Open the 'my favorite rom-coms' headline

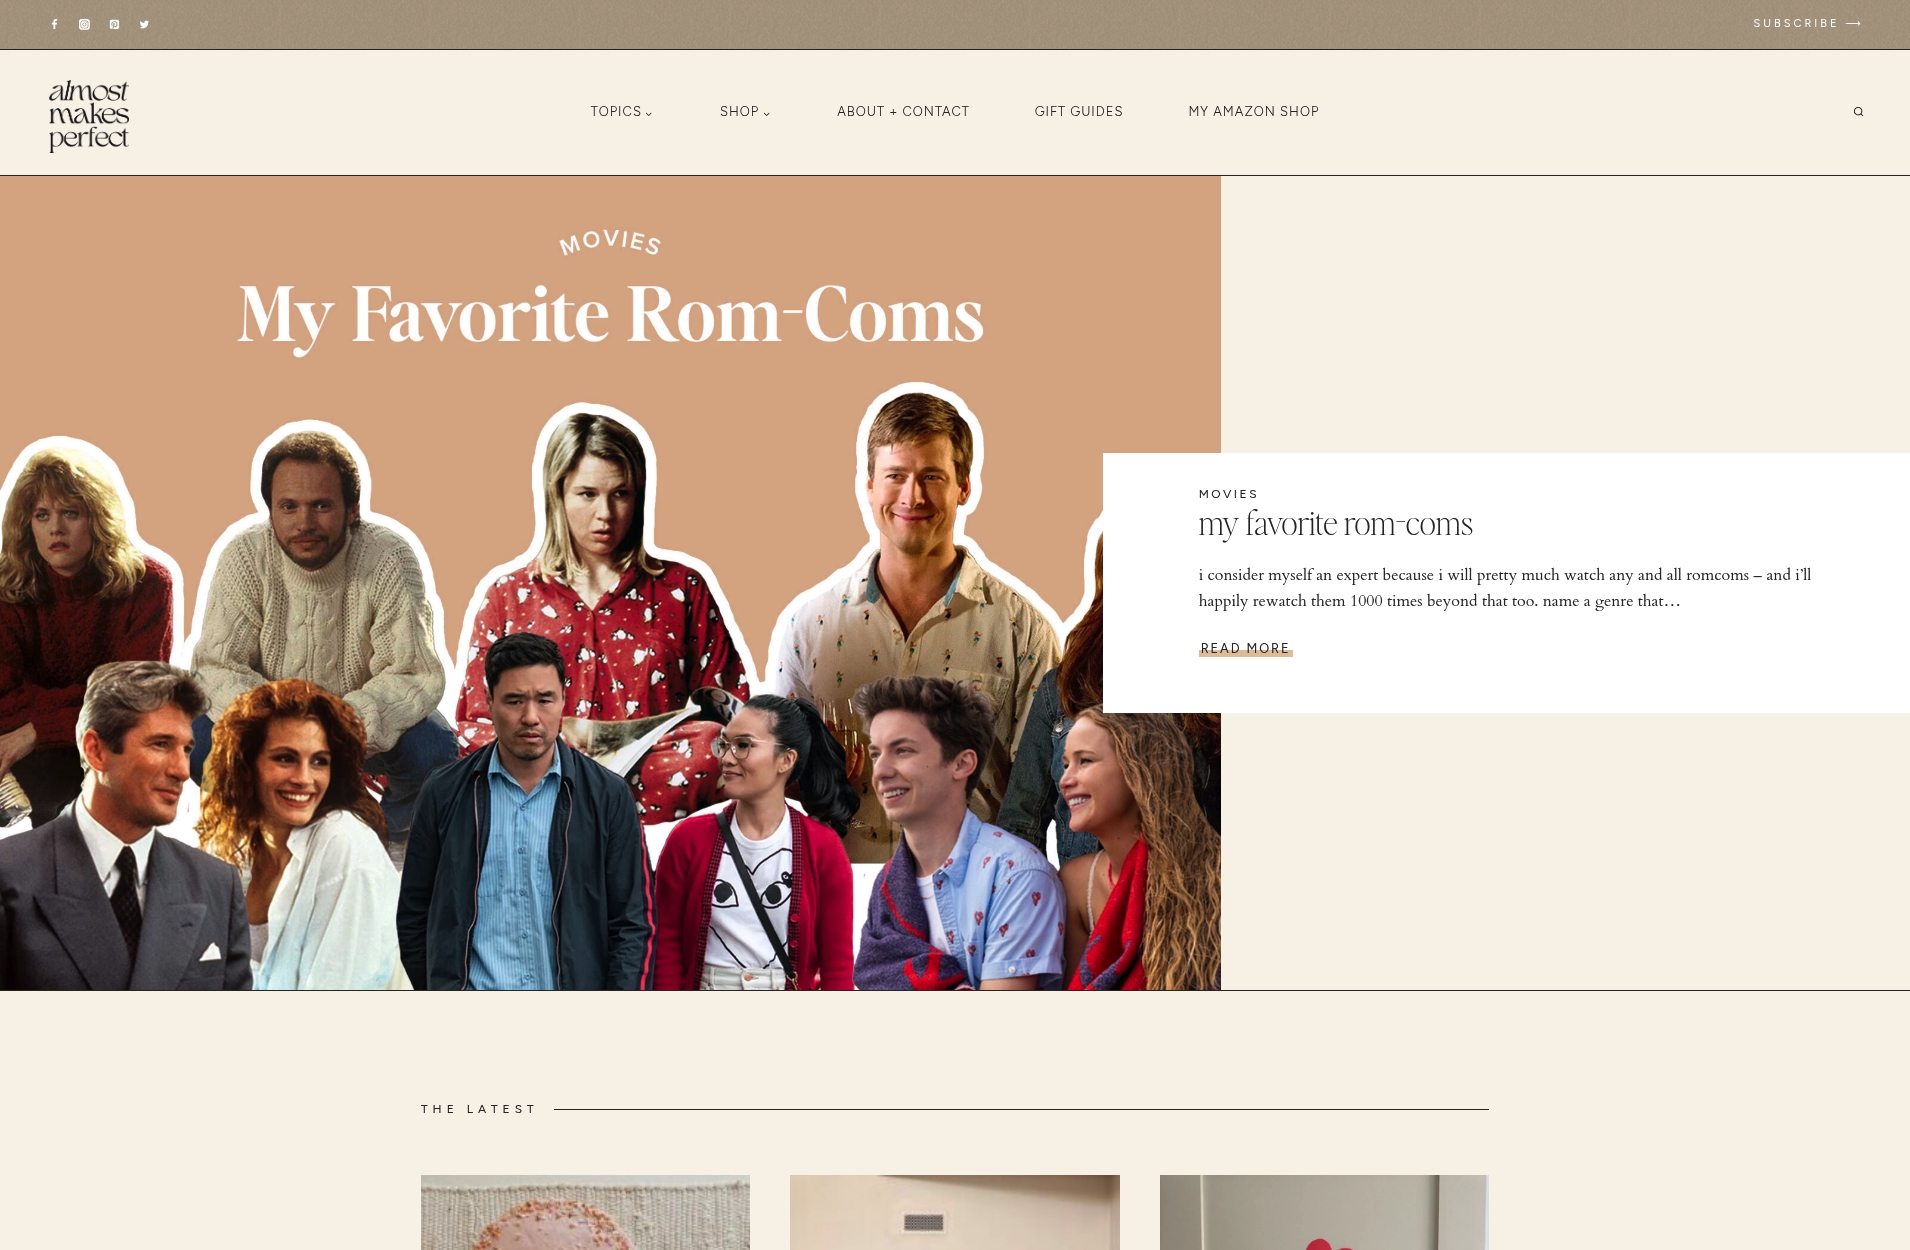(1335, 524)
